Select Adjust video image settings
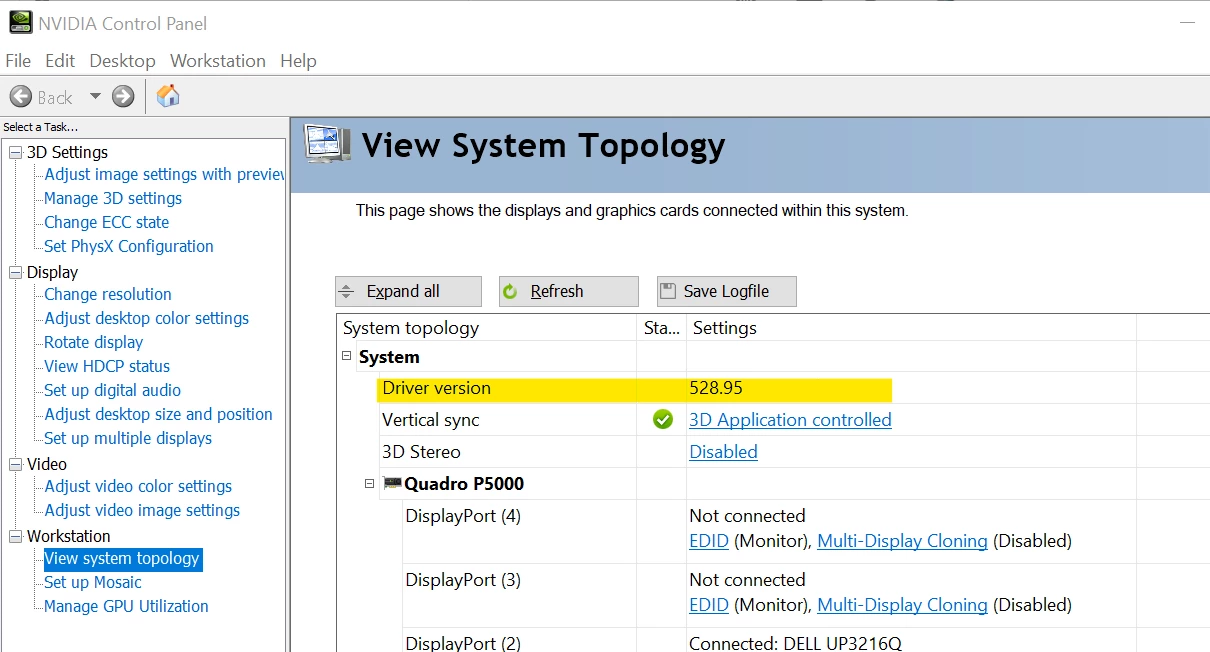 (142, 510)
